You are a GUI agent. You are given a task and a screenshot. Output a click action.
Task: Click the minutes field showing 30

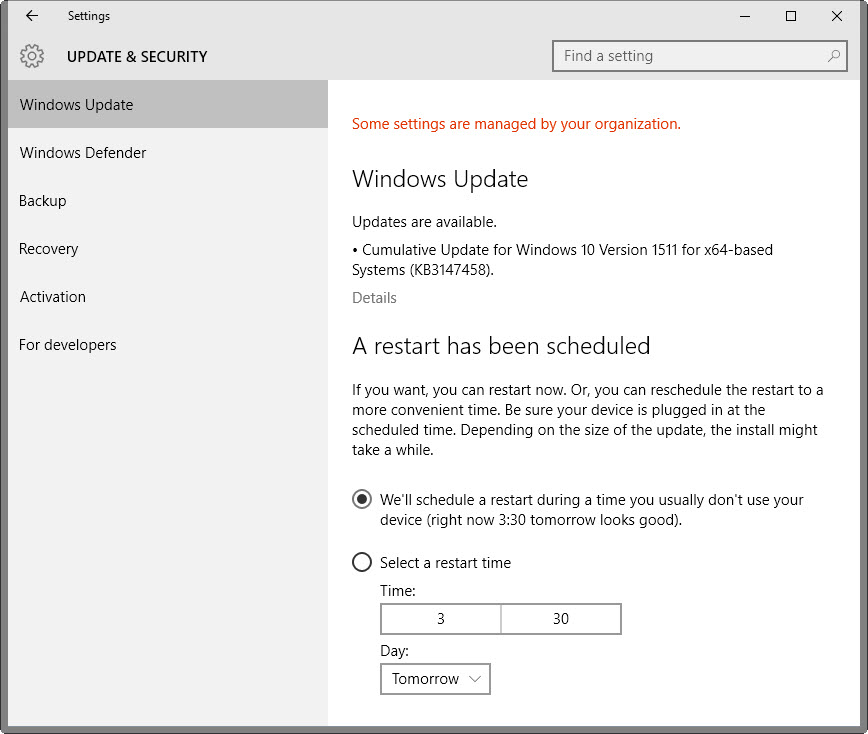(561, 619)
